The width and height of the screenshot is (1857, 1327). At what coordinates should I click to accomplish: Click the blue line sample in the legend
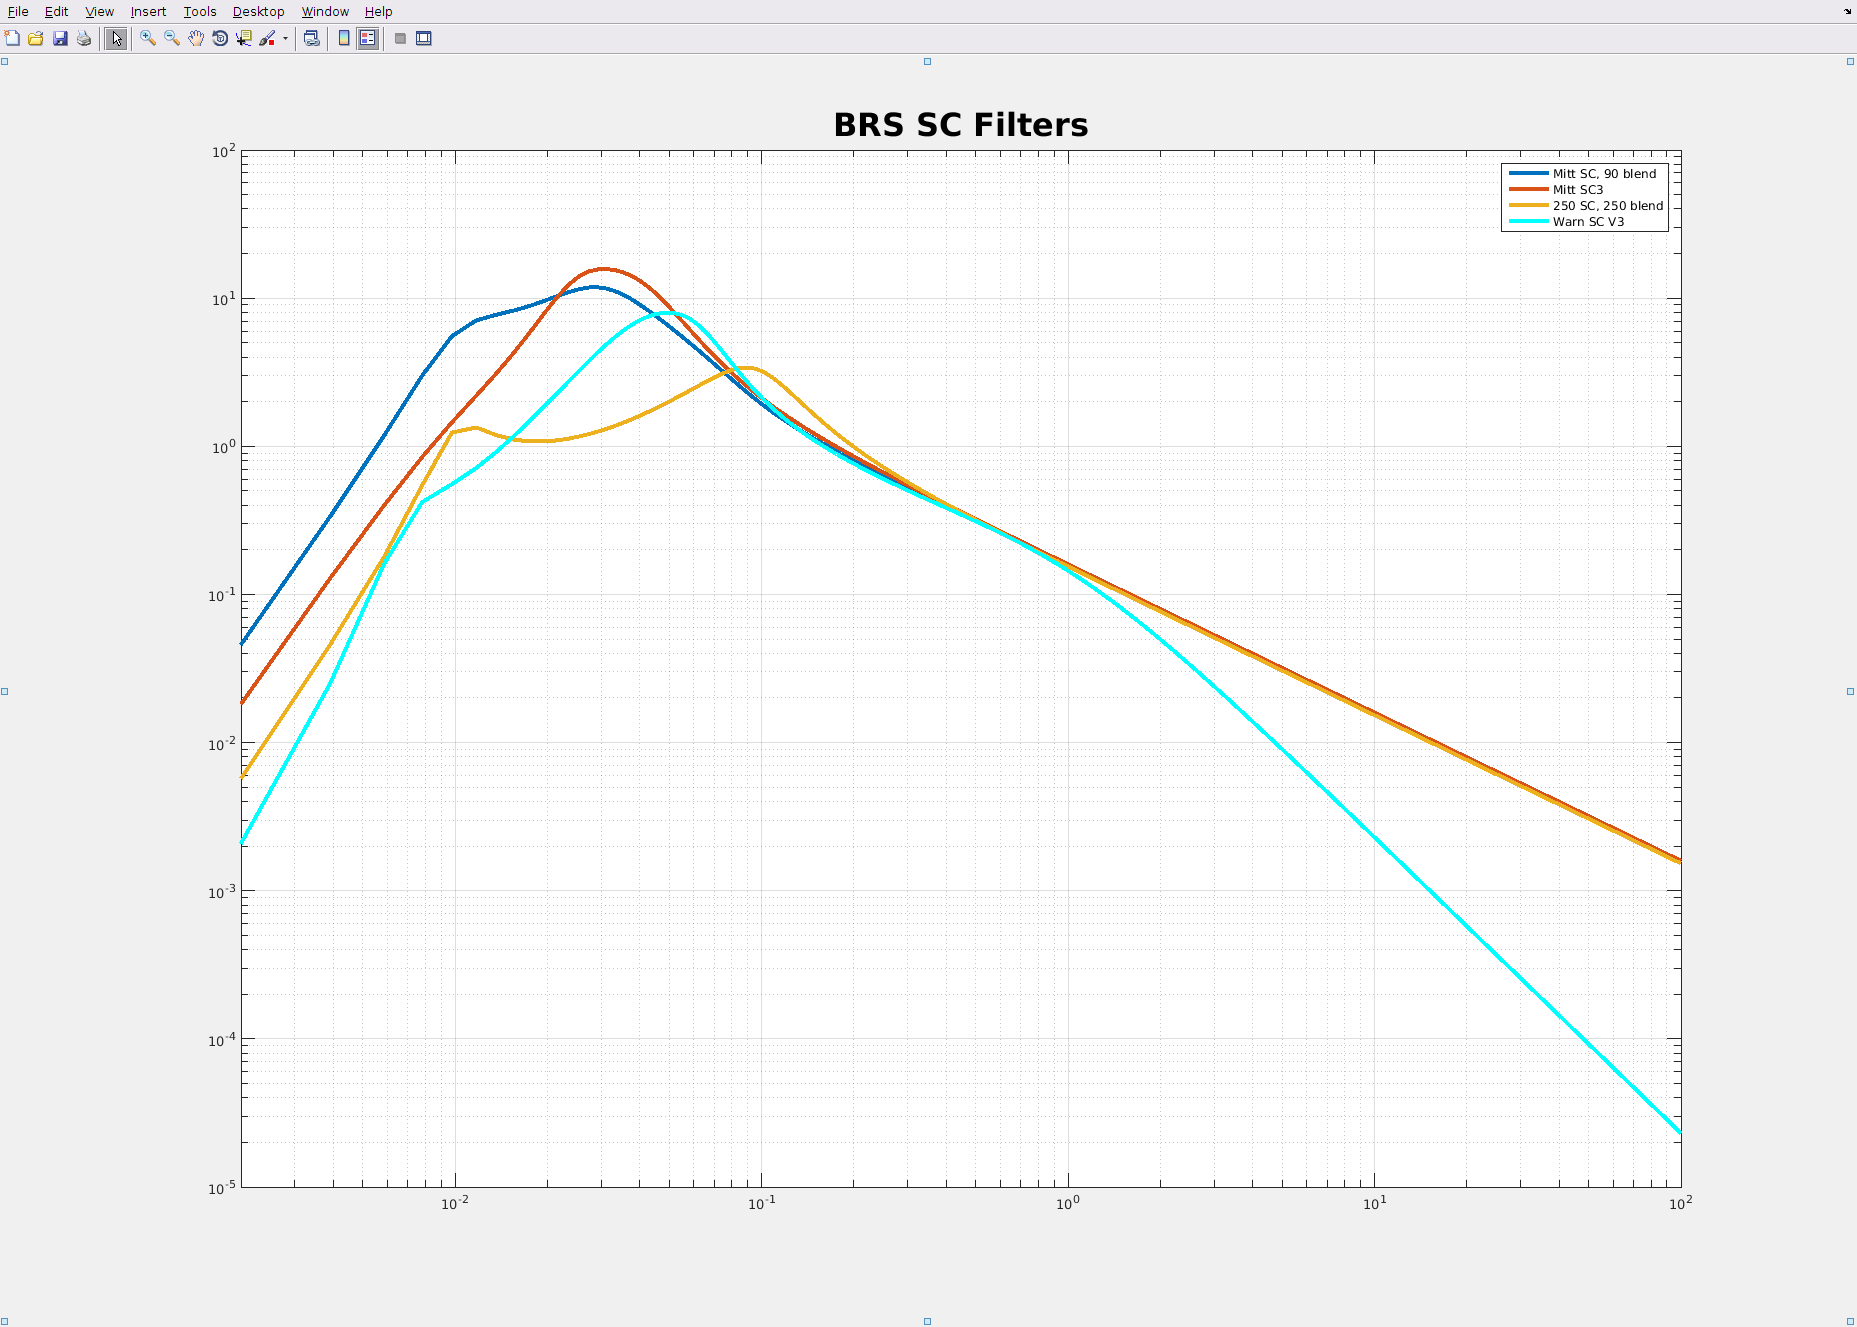pos(1528,173)
